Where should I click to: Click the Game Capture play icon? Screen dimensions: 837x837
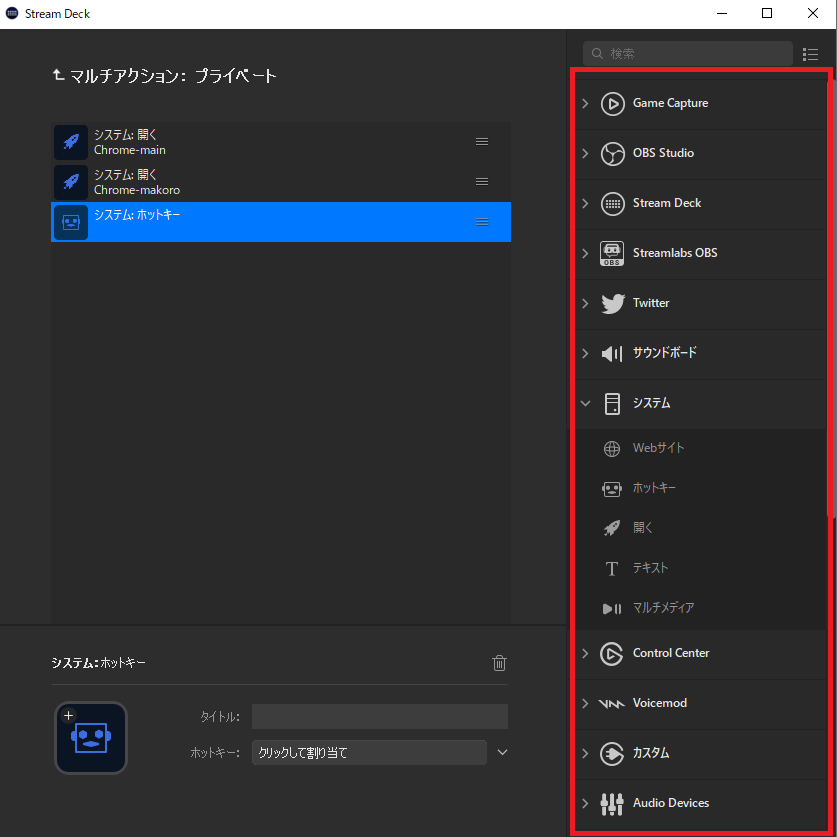click(612, 104)
